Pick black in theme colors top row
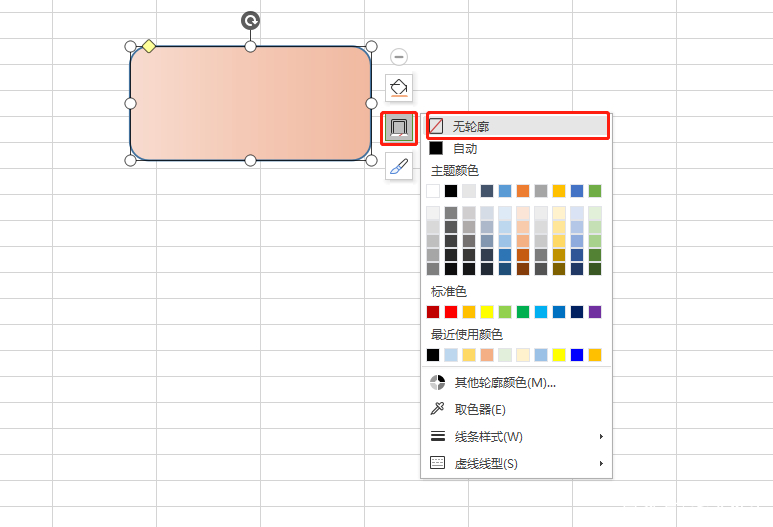The width and height of the screenshot is (773, 527). pyautogui.click(x=451, y=191)
